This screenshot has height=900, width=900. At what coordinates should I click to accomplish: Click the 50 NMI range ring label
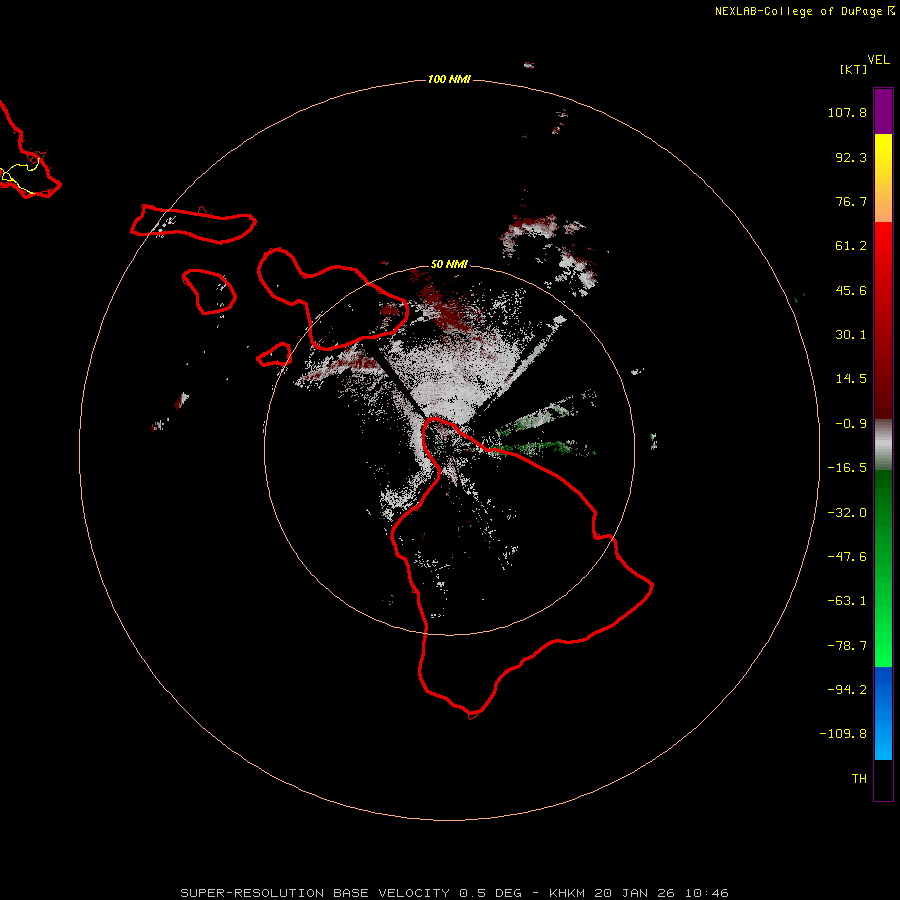[x=449, y=264]
